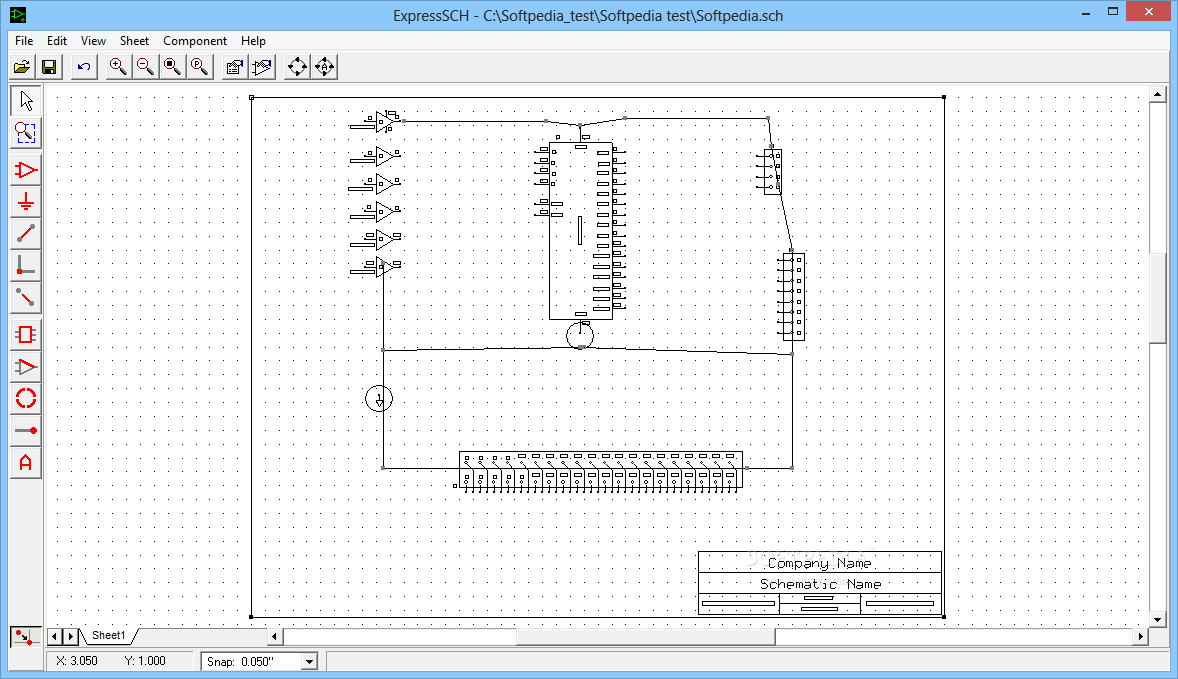Select the insert corner in wire tool
The width and height of the screenshot is (1178, 679).
tap(26, 266)
